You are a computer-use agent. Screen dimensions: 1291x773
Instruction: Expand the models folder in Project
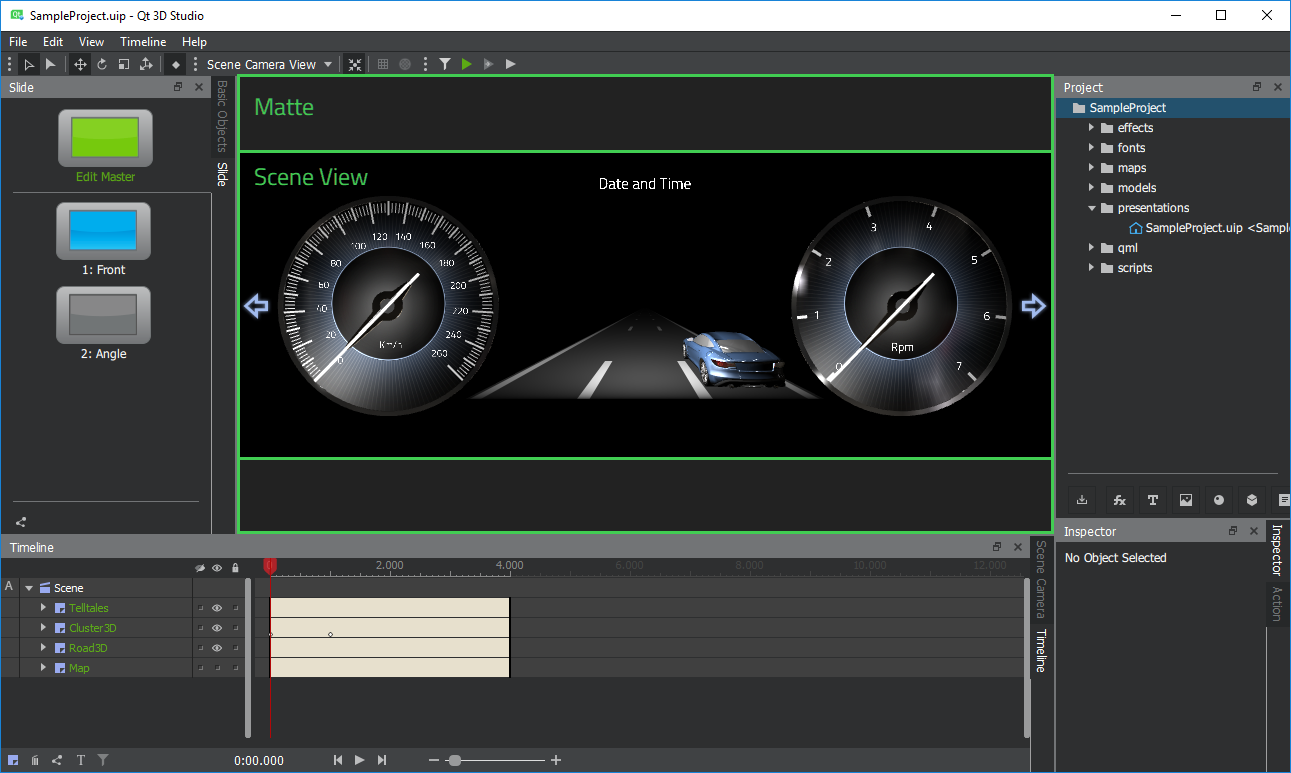coord(1091,188)
